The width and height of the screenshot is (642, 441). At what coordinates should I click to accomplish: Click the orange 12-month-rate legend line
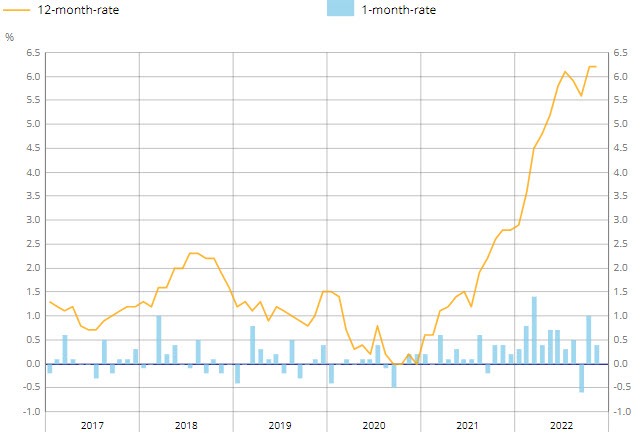pos(16,10)
